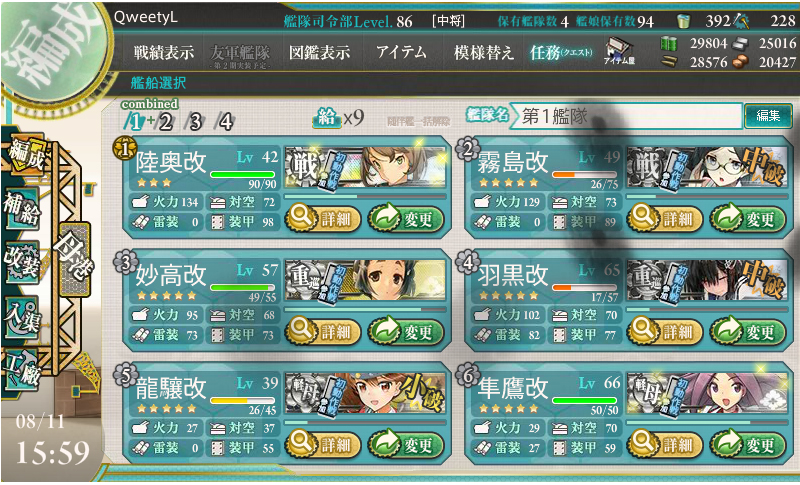Open the 工廠 factory sidebar icon
Image resolution: width=800 pixels, height=485 pixels.
tap(22, 369)
